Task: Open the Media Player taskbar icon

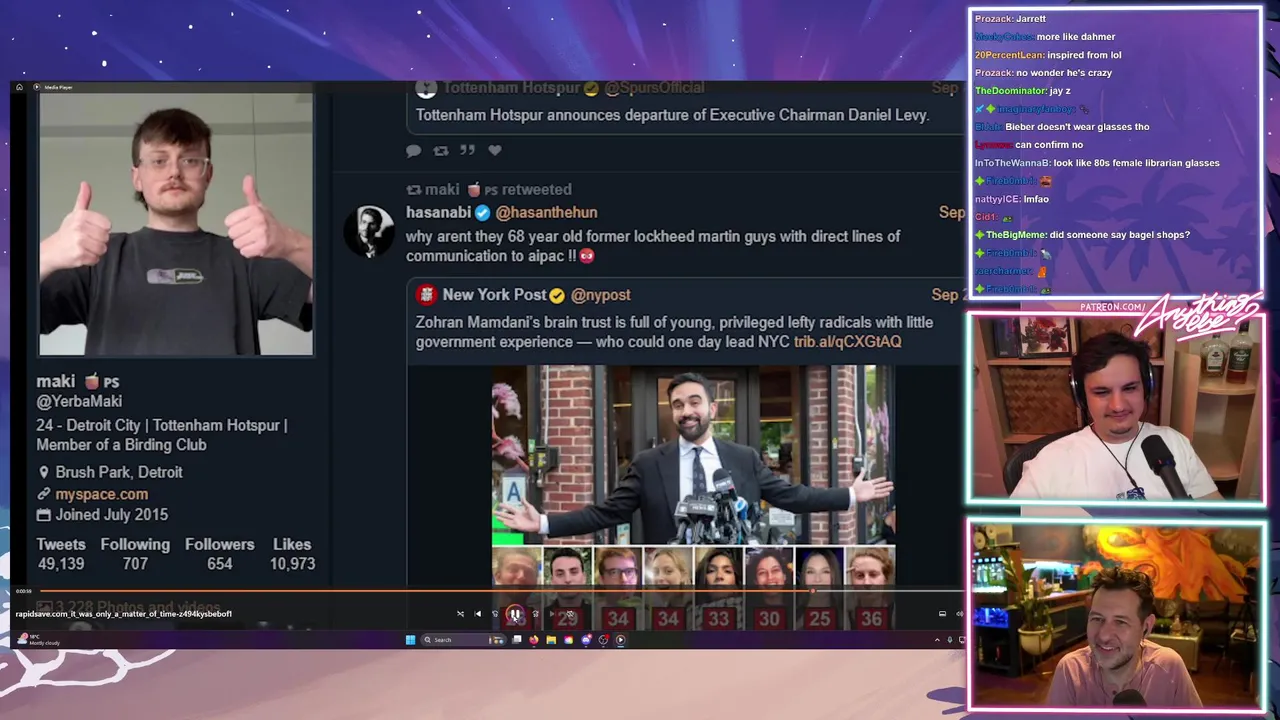Action: coord(620,640)
